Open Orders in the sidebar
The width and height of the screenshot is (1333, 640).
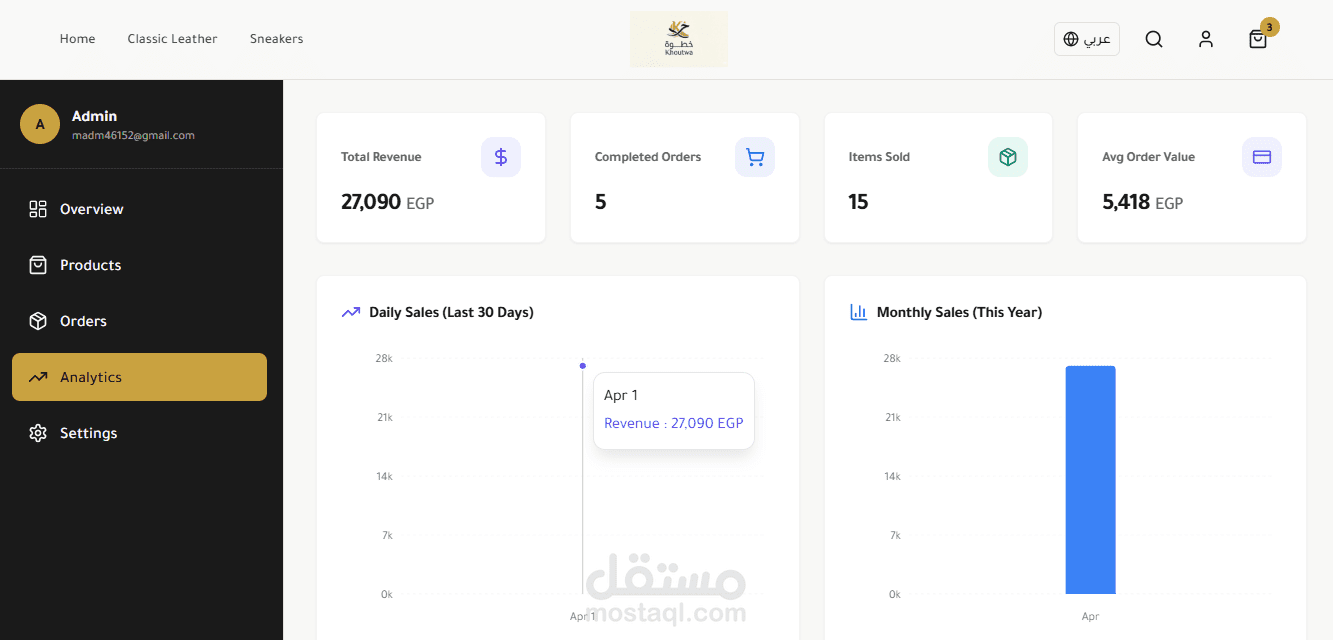pos(139,321)
